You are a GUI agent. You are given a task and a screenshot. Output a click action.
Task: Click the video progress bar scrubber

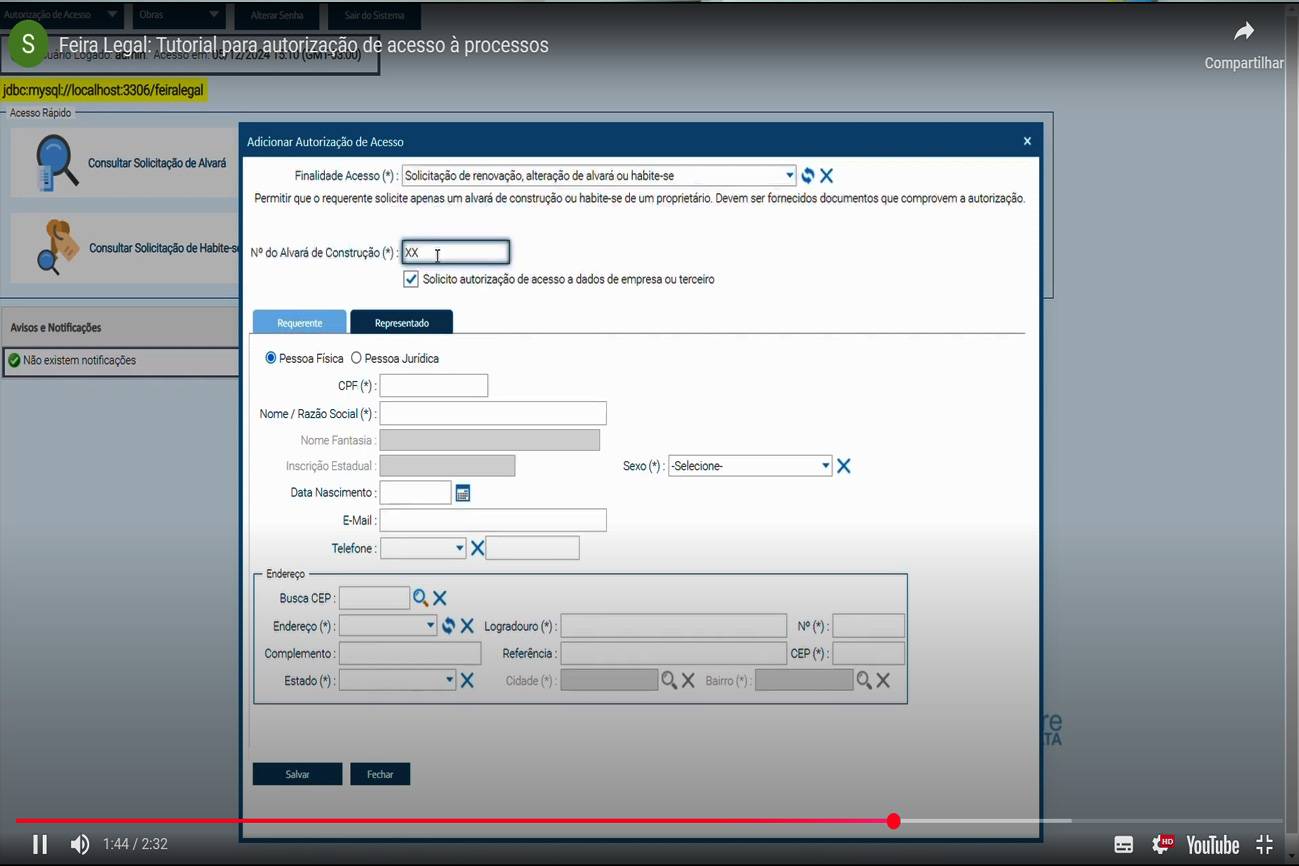click(893, 821)
